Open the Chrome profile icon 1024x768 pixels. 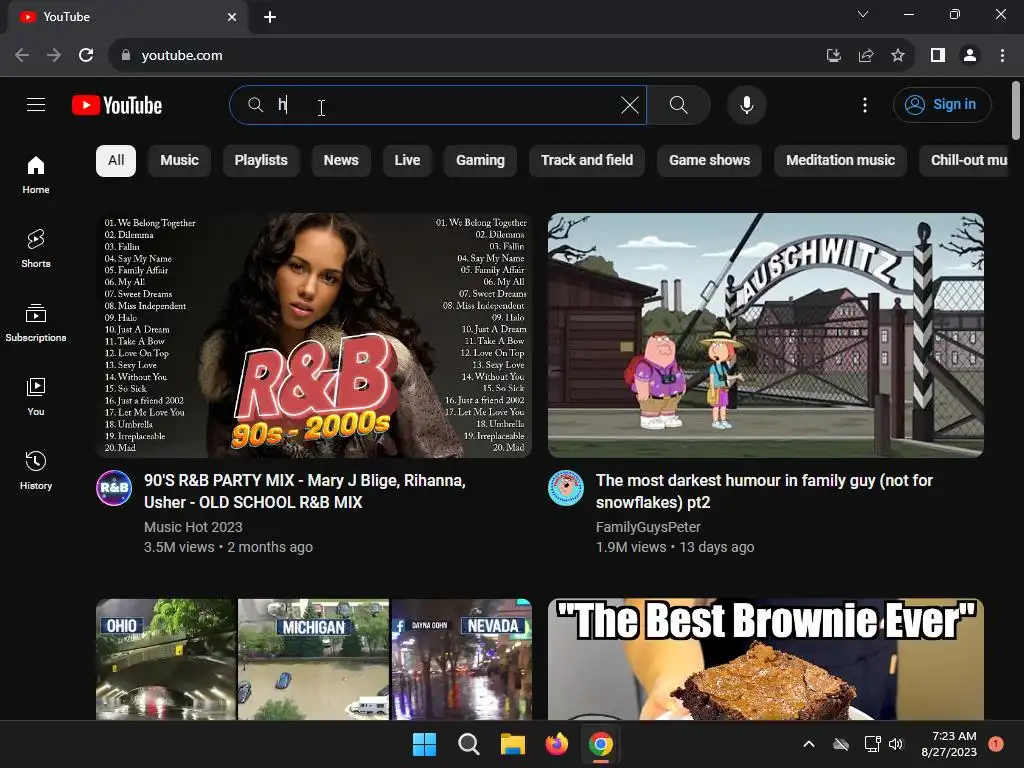pyautogui.click(x=970, y=56)
